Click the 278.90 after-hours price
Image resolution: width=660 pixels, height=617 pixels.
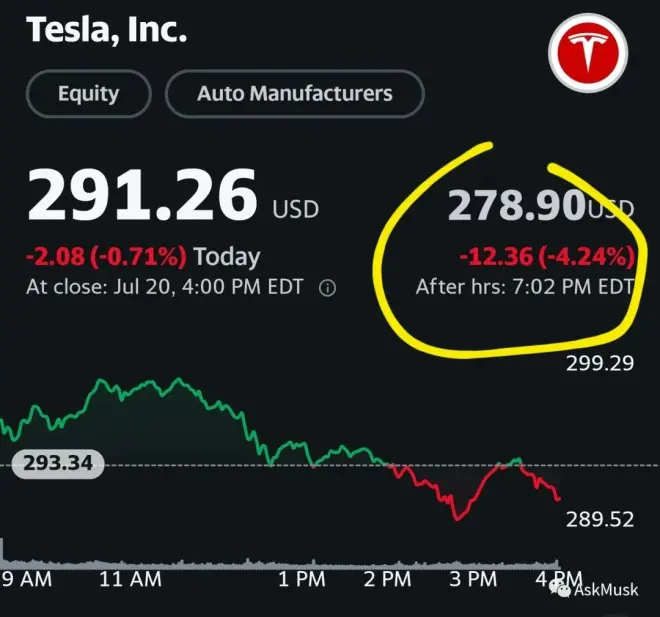(x=516, y=206)
